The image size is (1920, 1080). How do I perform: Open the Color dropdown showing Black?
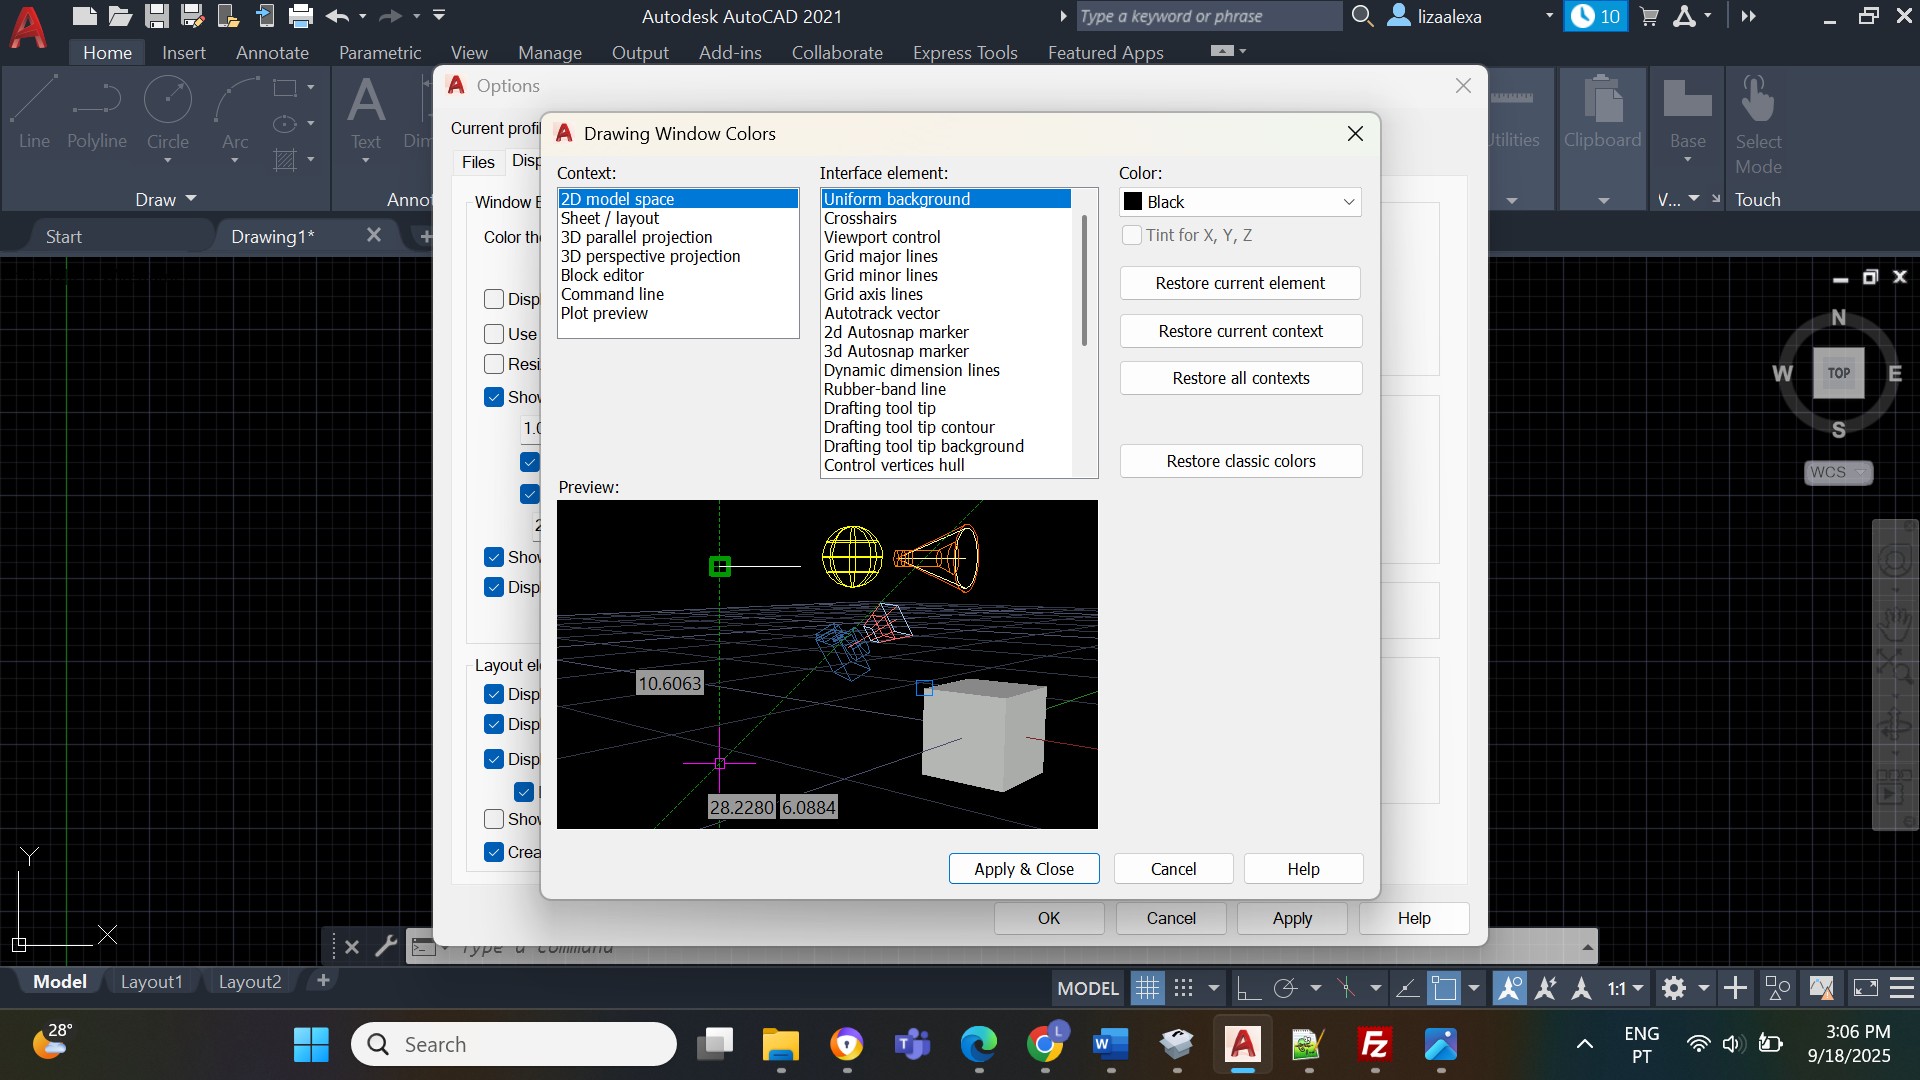click(1240, 202)
